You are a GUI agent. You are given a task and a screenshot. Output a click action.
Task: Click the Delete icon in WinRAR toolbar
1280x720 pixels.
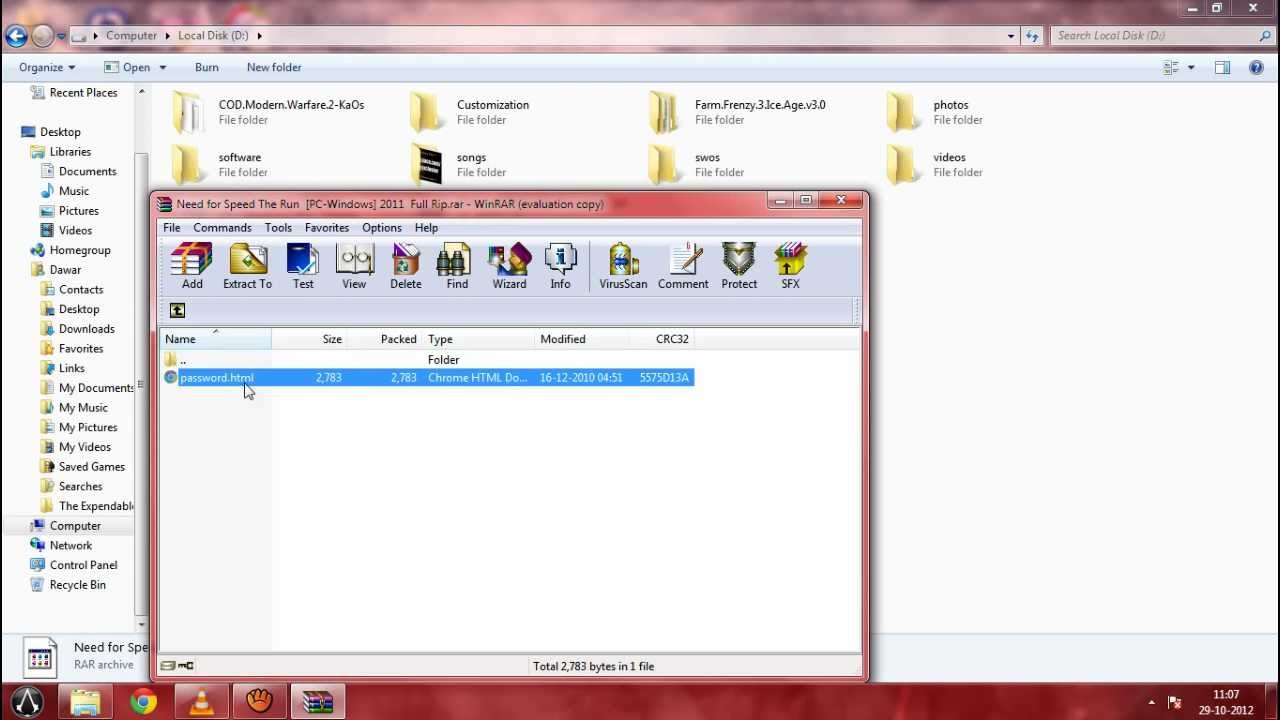pos(405,266)
